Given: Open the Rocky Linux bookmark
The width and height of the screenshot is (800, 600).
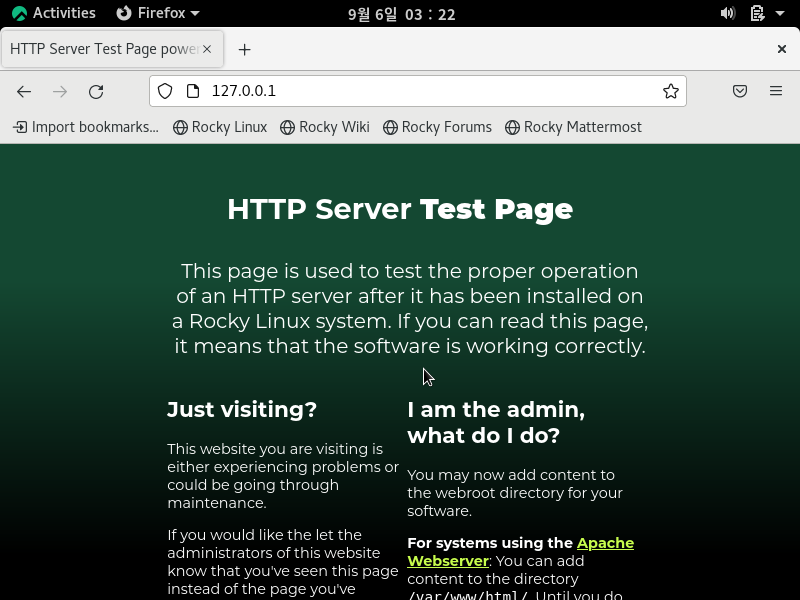Looking at the screenshot, I should [x=220, y=127].
